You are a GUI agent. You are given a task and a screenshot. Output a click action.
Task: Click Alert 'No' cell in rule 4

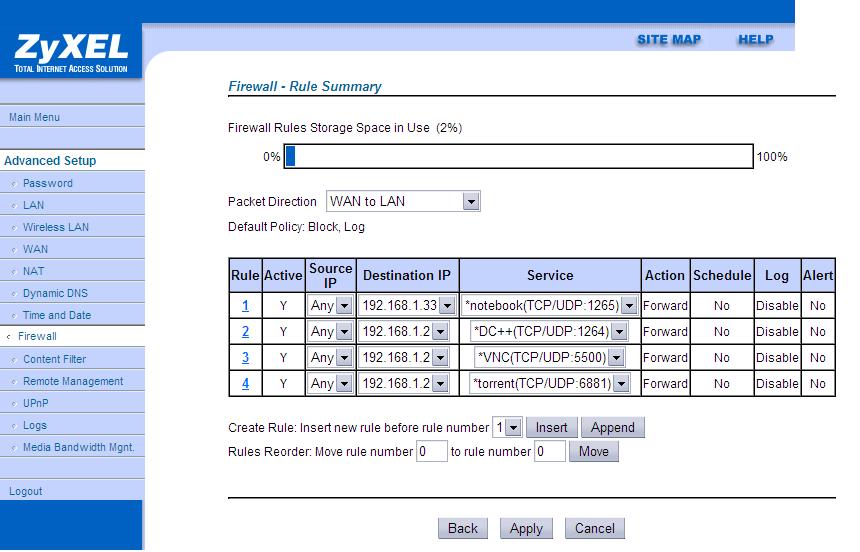[818, 384]
